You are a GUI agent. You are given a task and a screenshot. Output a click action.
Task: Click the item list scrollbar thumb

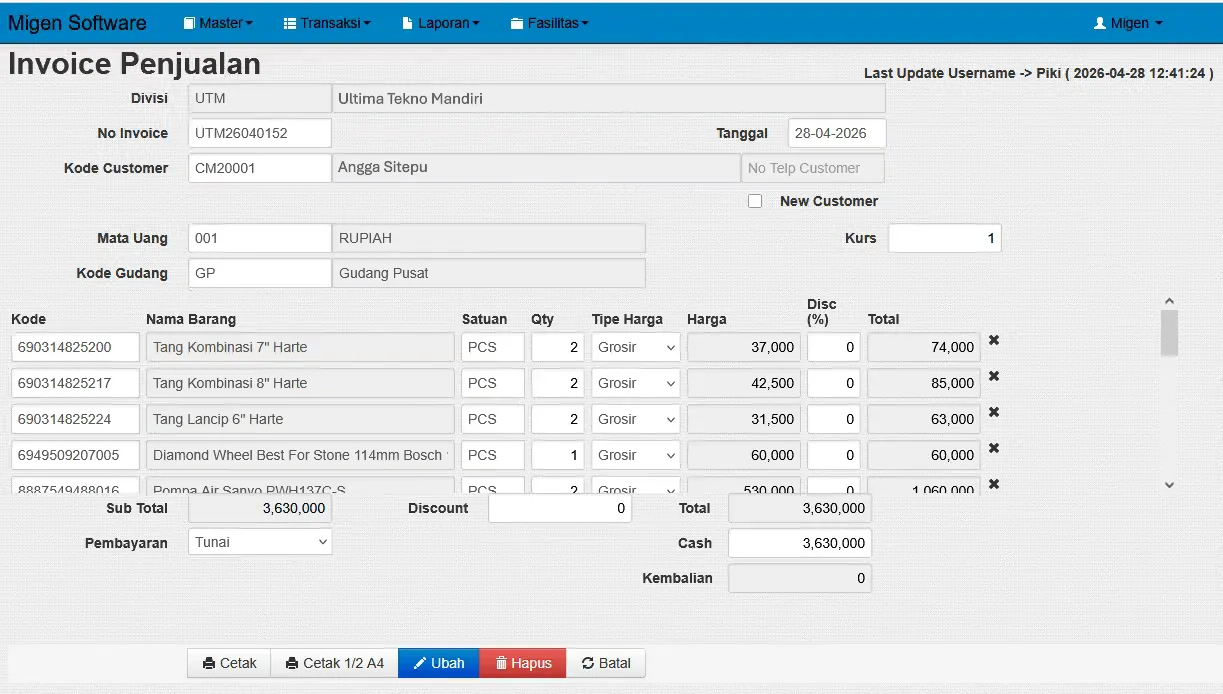click(x=1169, y=333)
